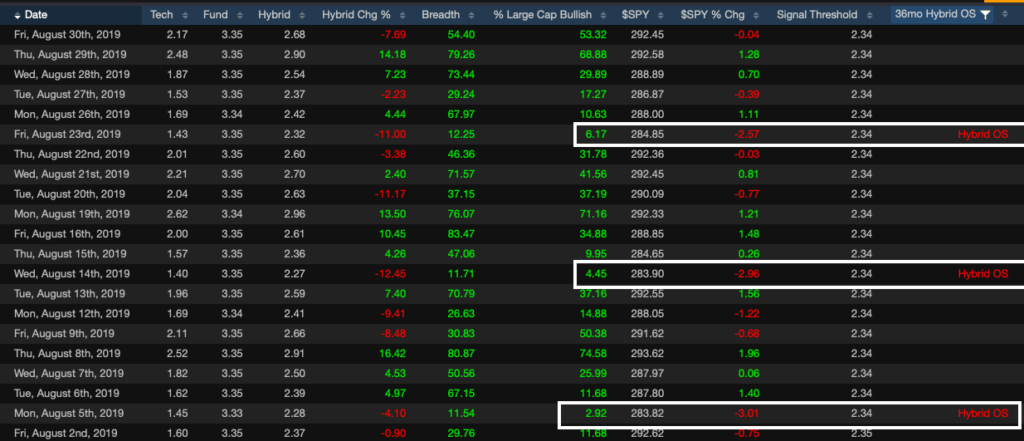This screenshot has height=441, width=1024.
Task: Click the Breadth column sort arrows
Action: [x=473, y=14]
